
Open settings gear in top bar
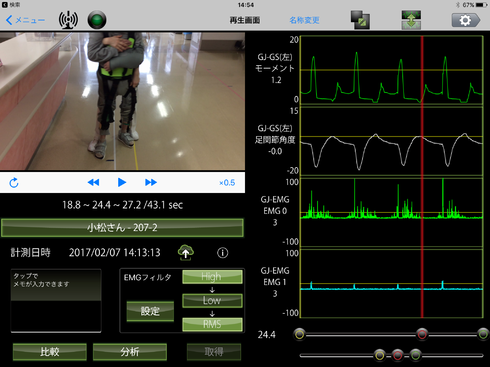(x=466, y=20)
